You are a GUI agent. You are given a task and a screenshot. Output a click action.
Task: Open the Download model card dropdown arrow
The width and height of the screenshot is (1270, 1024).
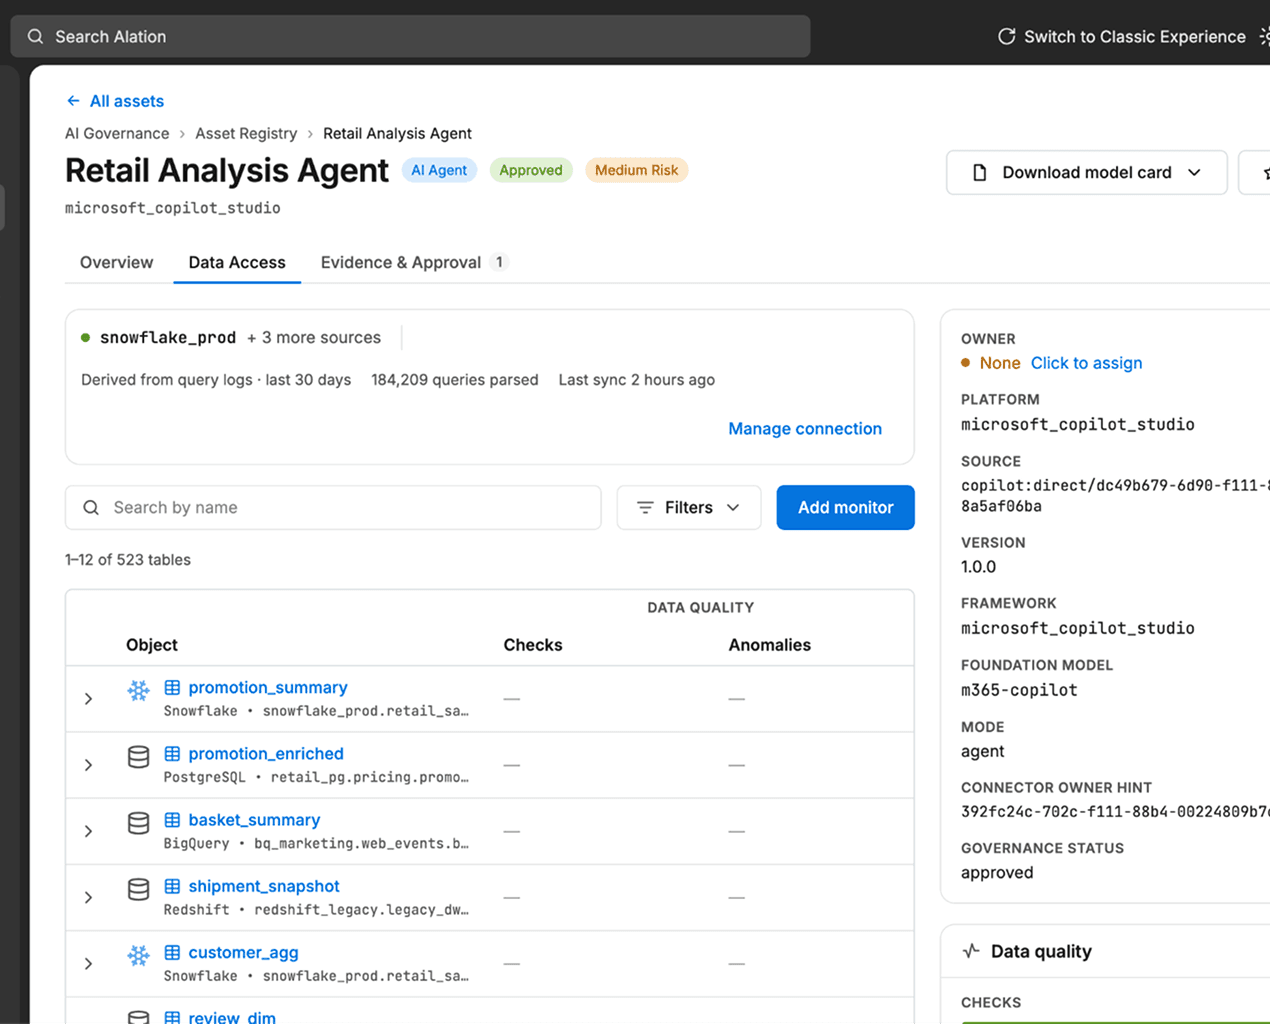coord(1194,173)
